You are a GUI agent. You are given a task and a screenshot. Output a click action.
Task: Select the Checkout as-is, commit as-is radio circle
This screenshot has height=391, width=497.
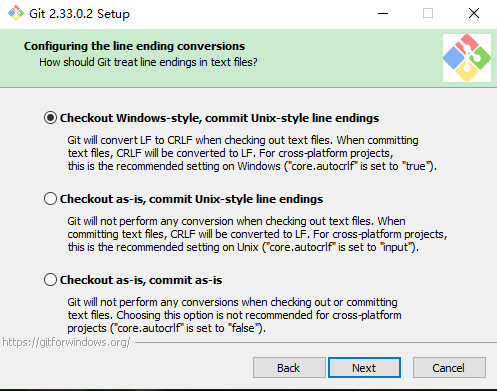coord(50,280)
